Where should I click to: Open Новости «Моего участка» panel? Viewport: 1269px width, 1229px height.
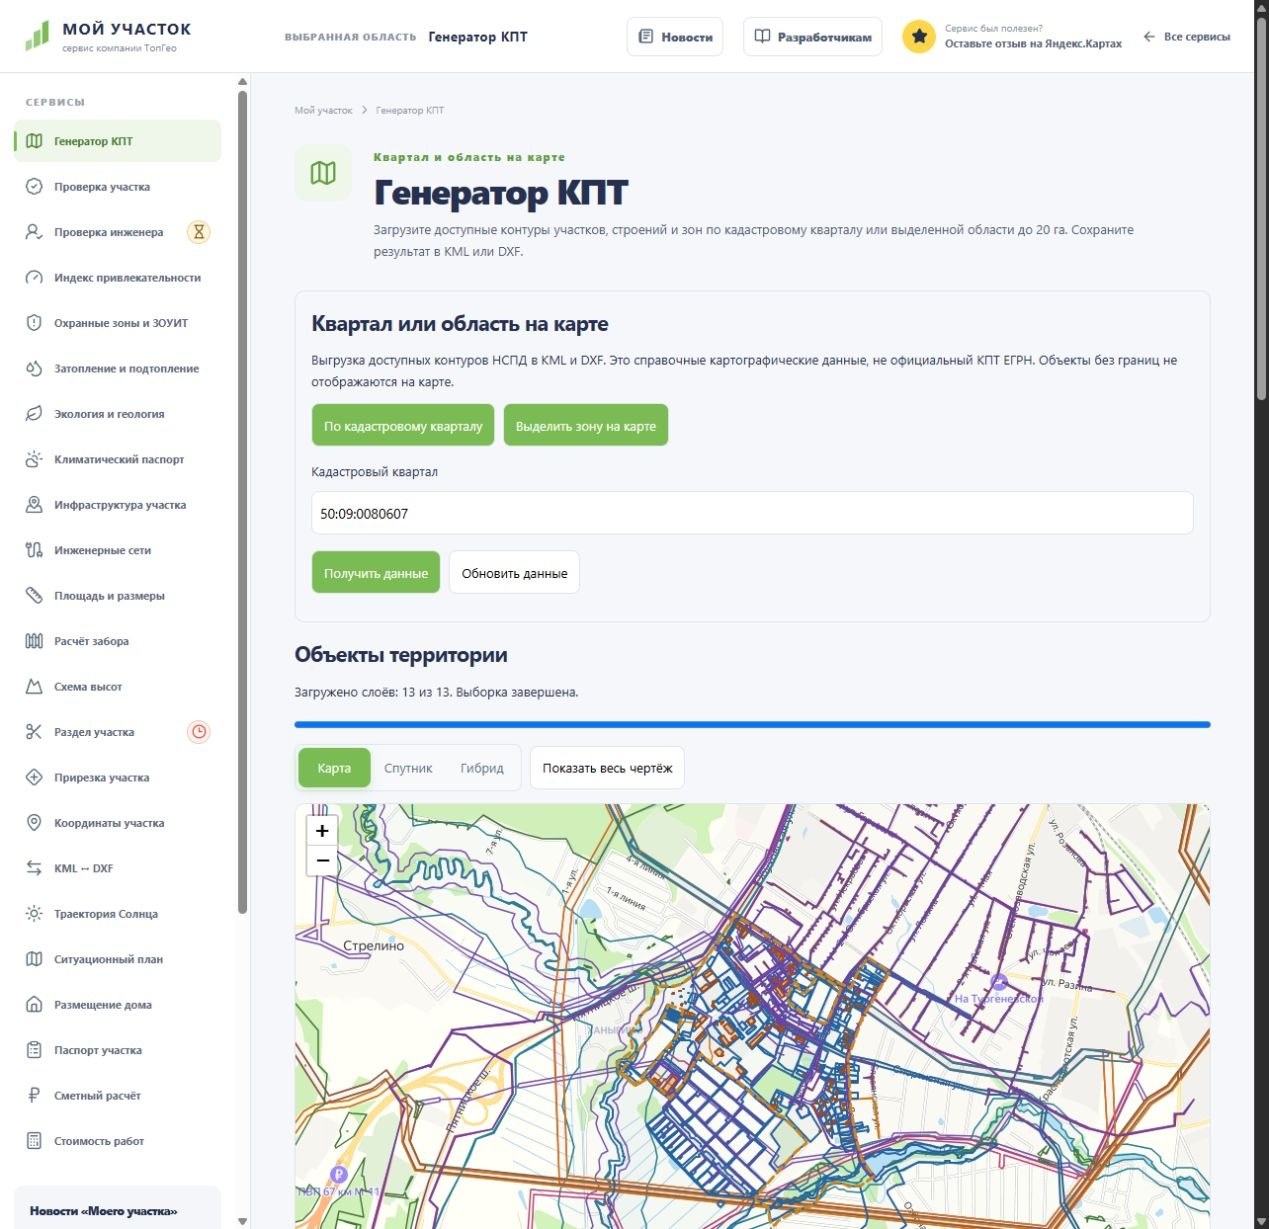point(118,1209)
